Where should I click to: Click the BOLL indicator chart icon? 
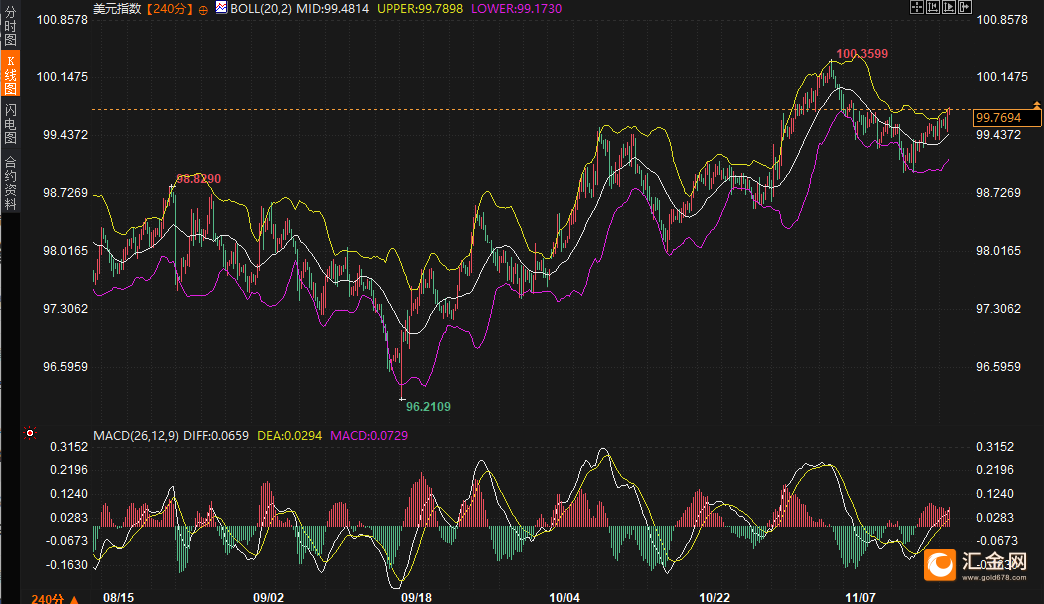[x=221, y=8]
